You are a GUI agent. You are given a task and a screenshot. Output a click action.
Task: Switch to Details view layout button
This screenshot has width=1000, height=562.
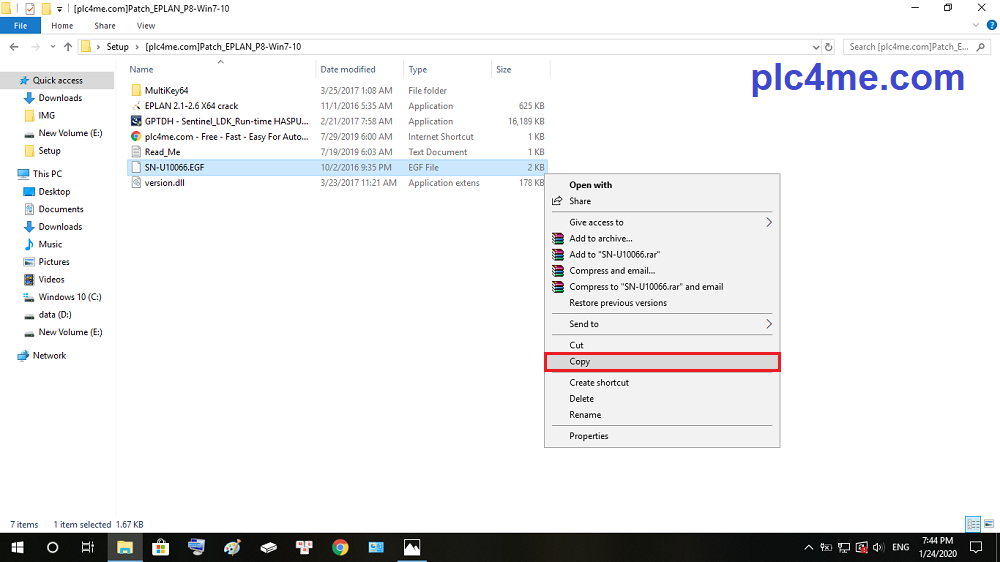coord(970,524)
